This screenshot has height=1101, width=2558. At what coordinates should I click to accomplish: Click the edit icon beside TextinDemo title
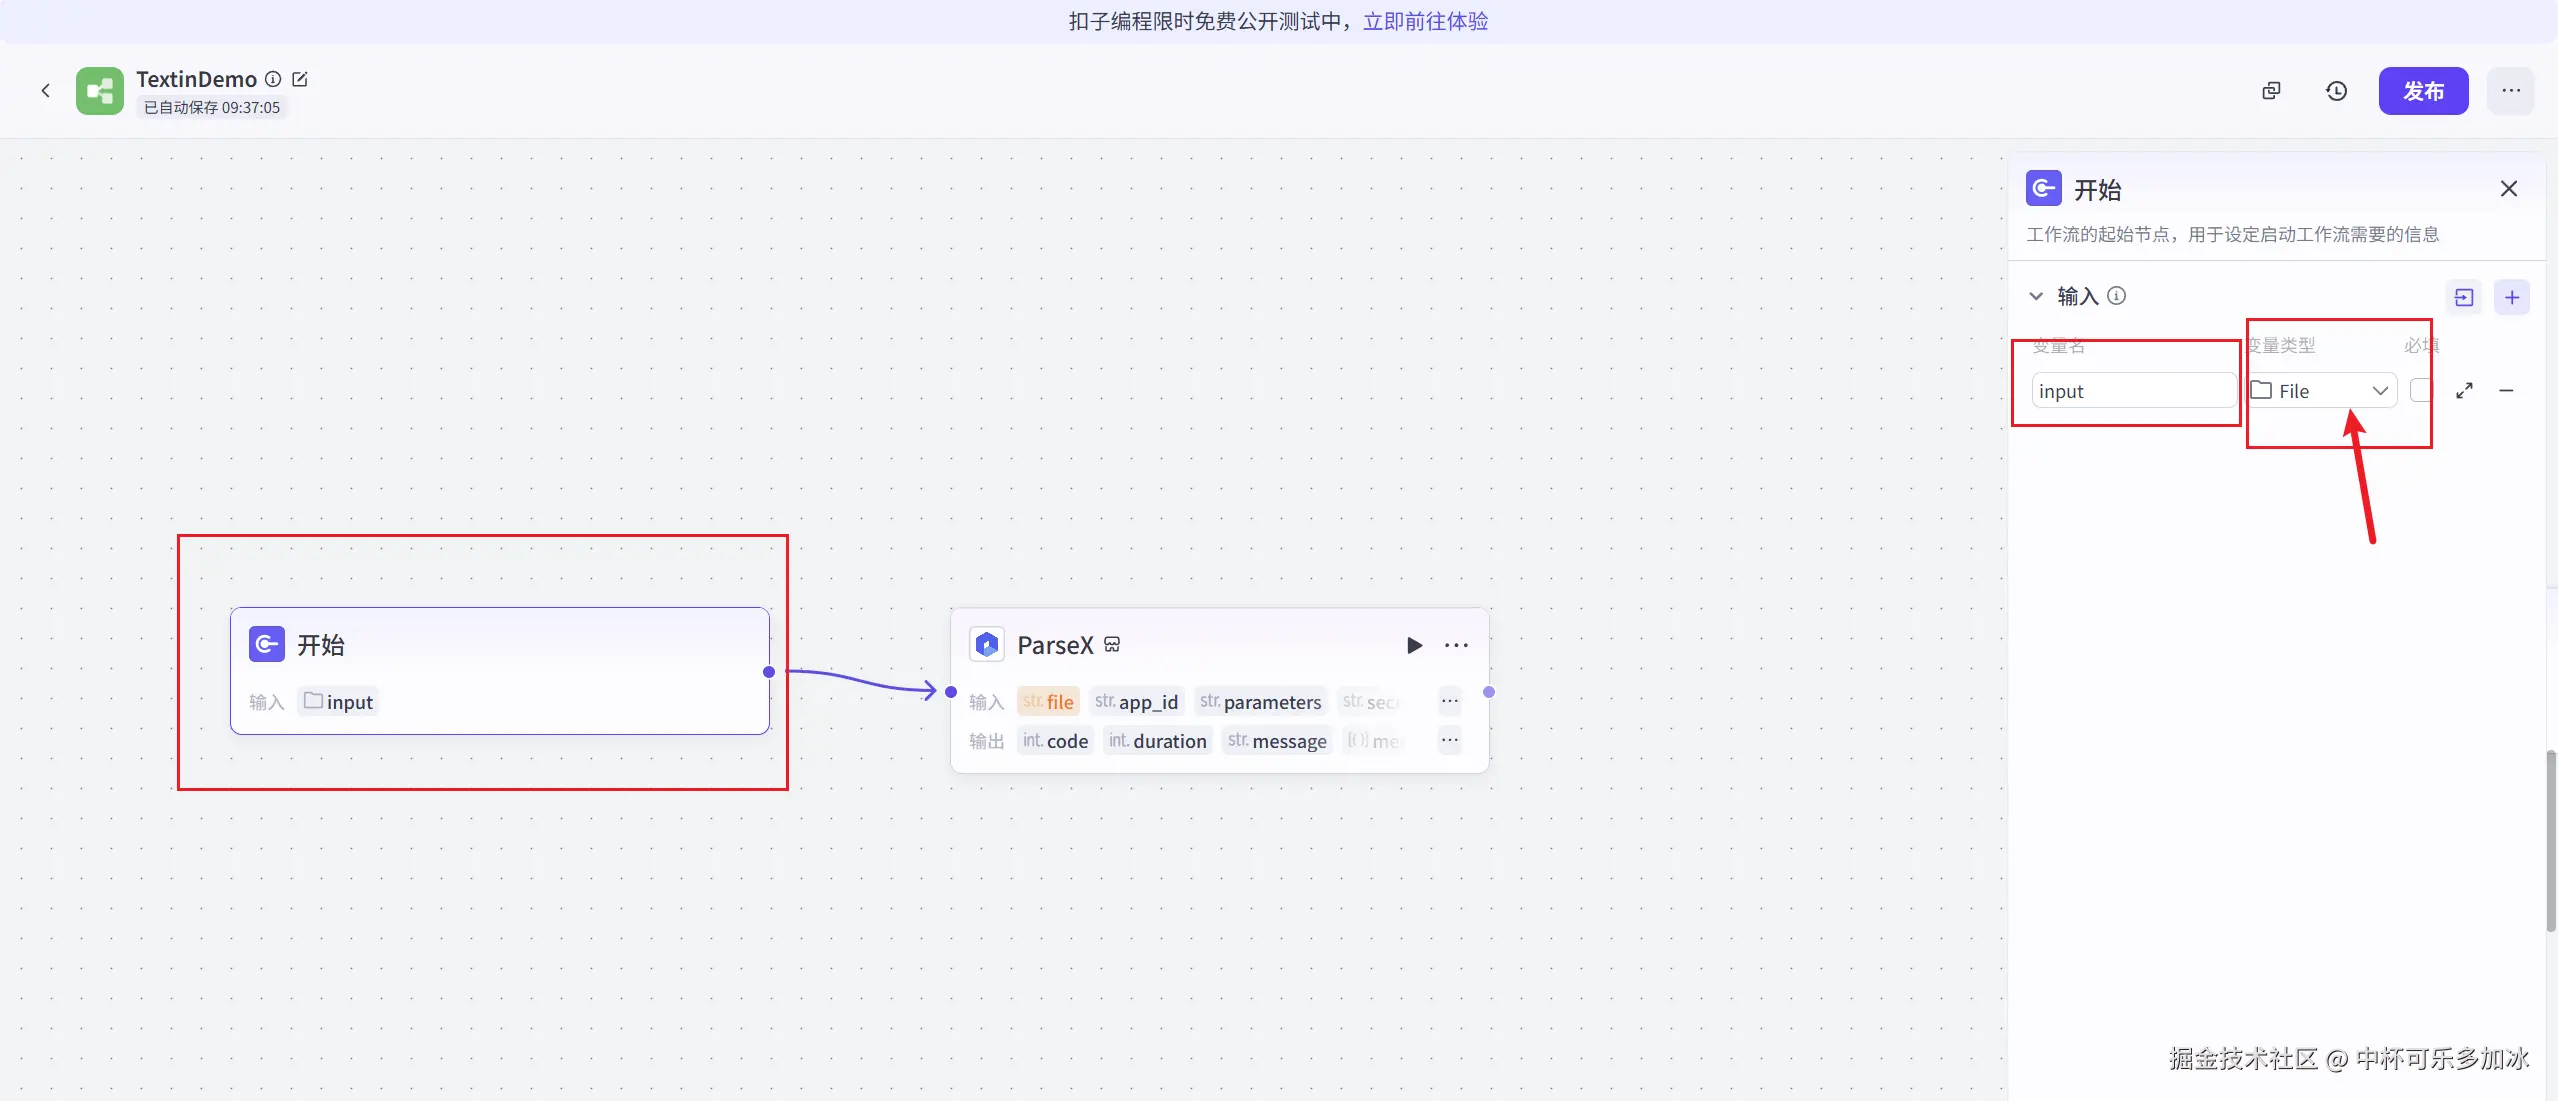(x=300, y=79)
